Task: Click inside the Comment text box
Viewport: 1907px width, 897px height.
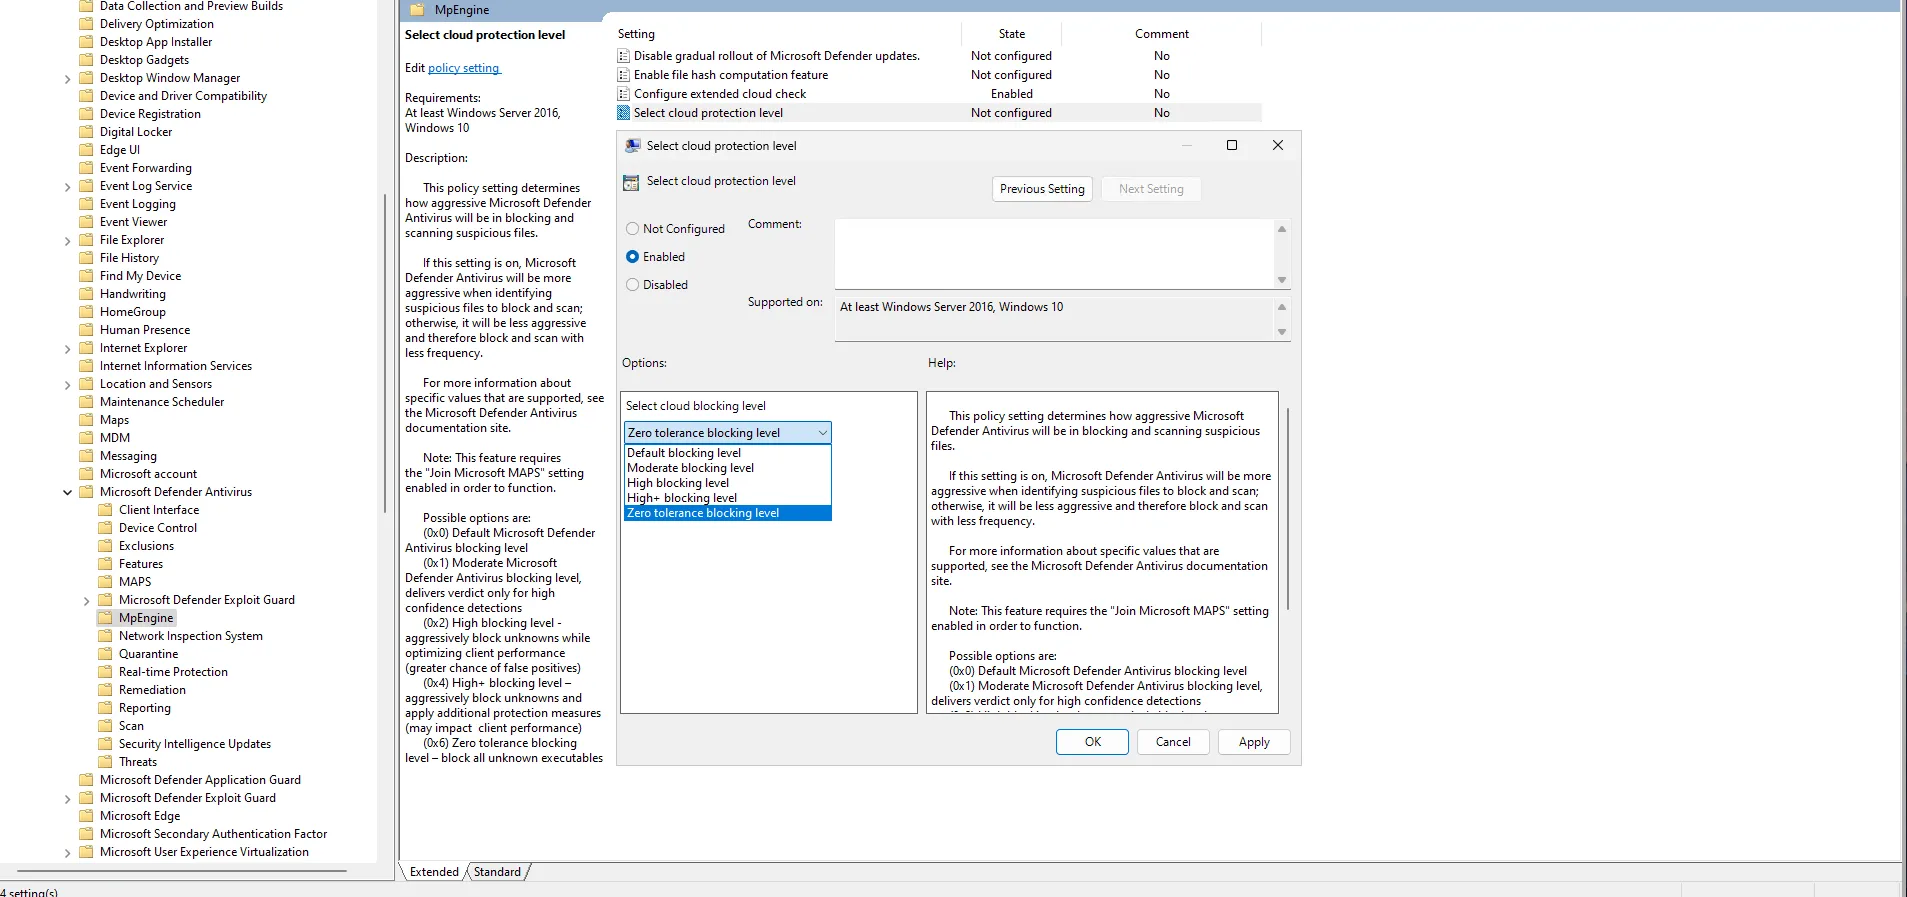Action: point(1053,253)
